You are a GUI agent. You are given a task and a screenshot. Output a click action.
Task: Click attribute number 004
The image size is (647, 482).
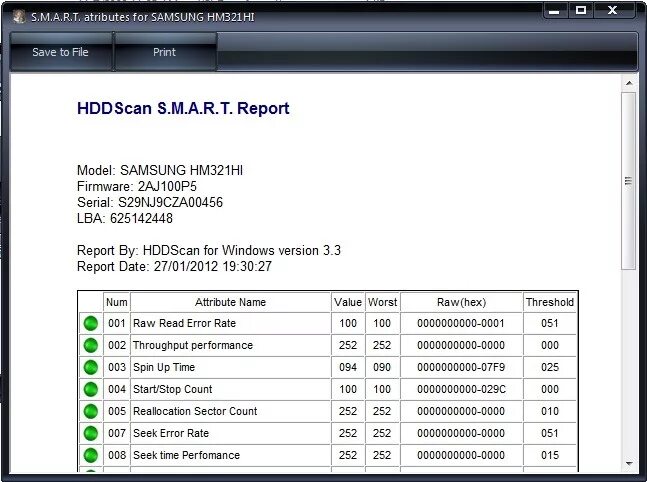(117, 389)
